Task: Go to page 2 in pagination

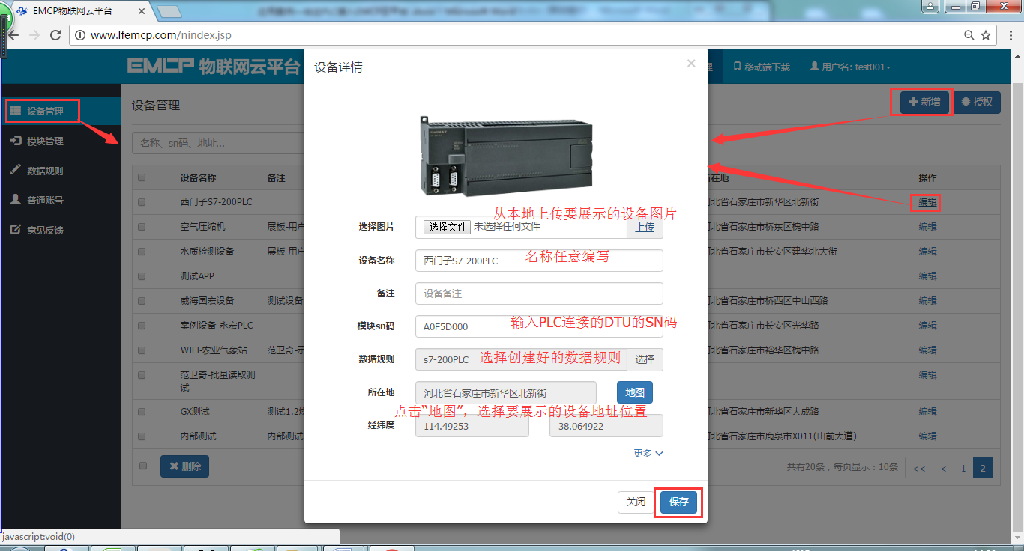Action: coord(983,468)
